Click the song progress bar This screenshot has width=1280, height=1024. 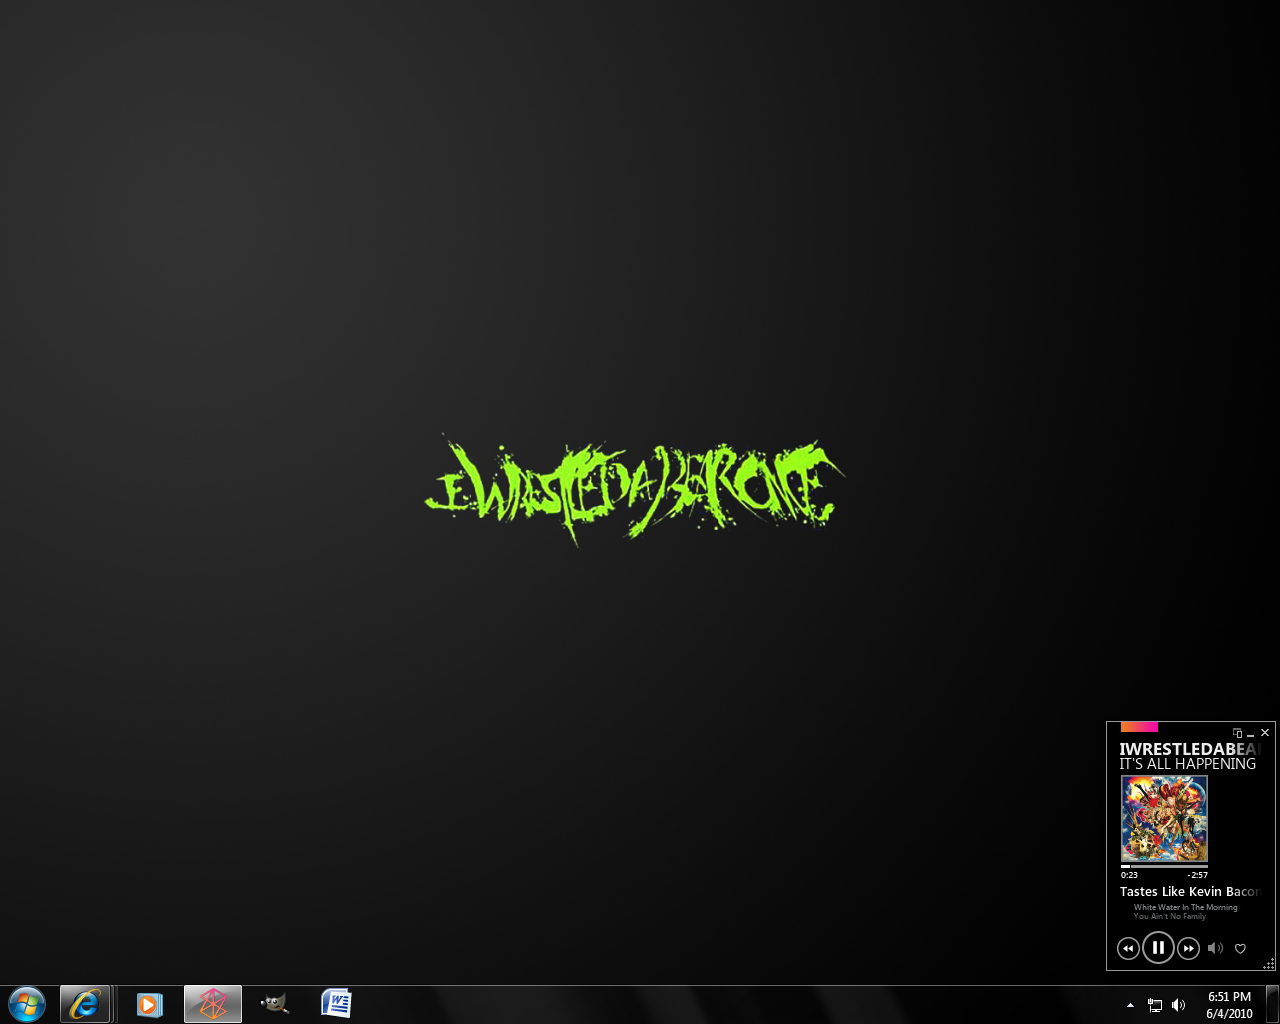click(x=1164, y=866)
